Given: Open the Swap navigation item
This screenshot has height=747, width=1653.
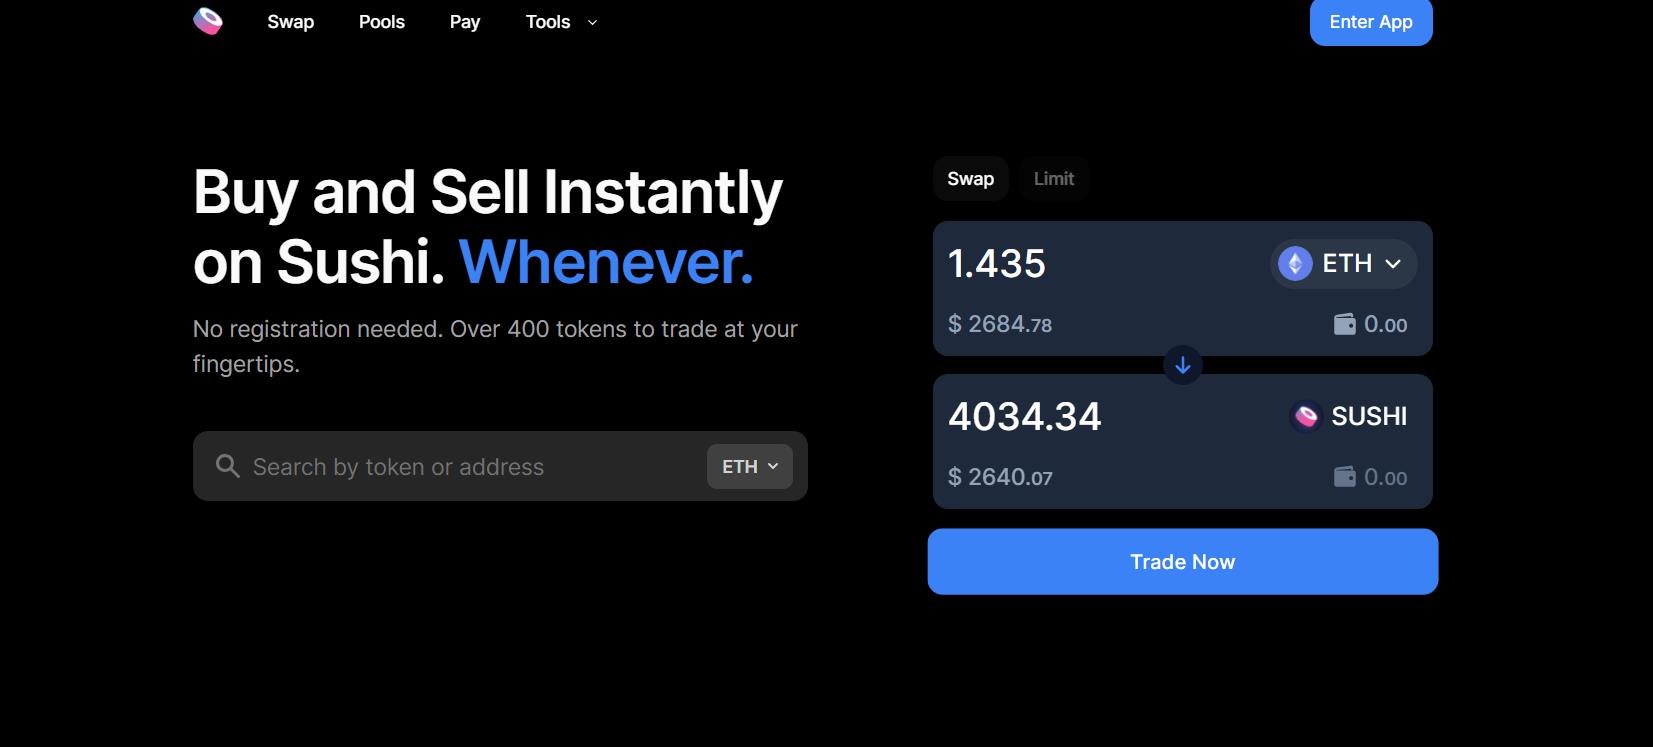Looking at the screenshot, I should coord(291,22).
